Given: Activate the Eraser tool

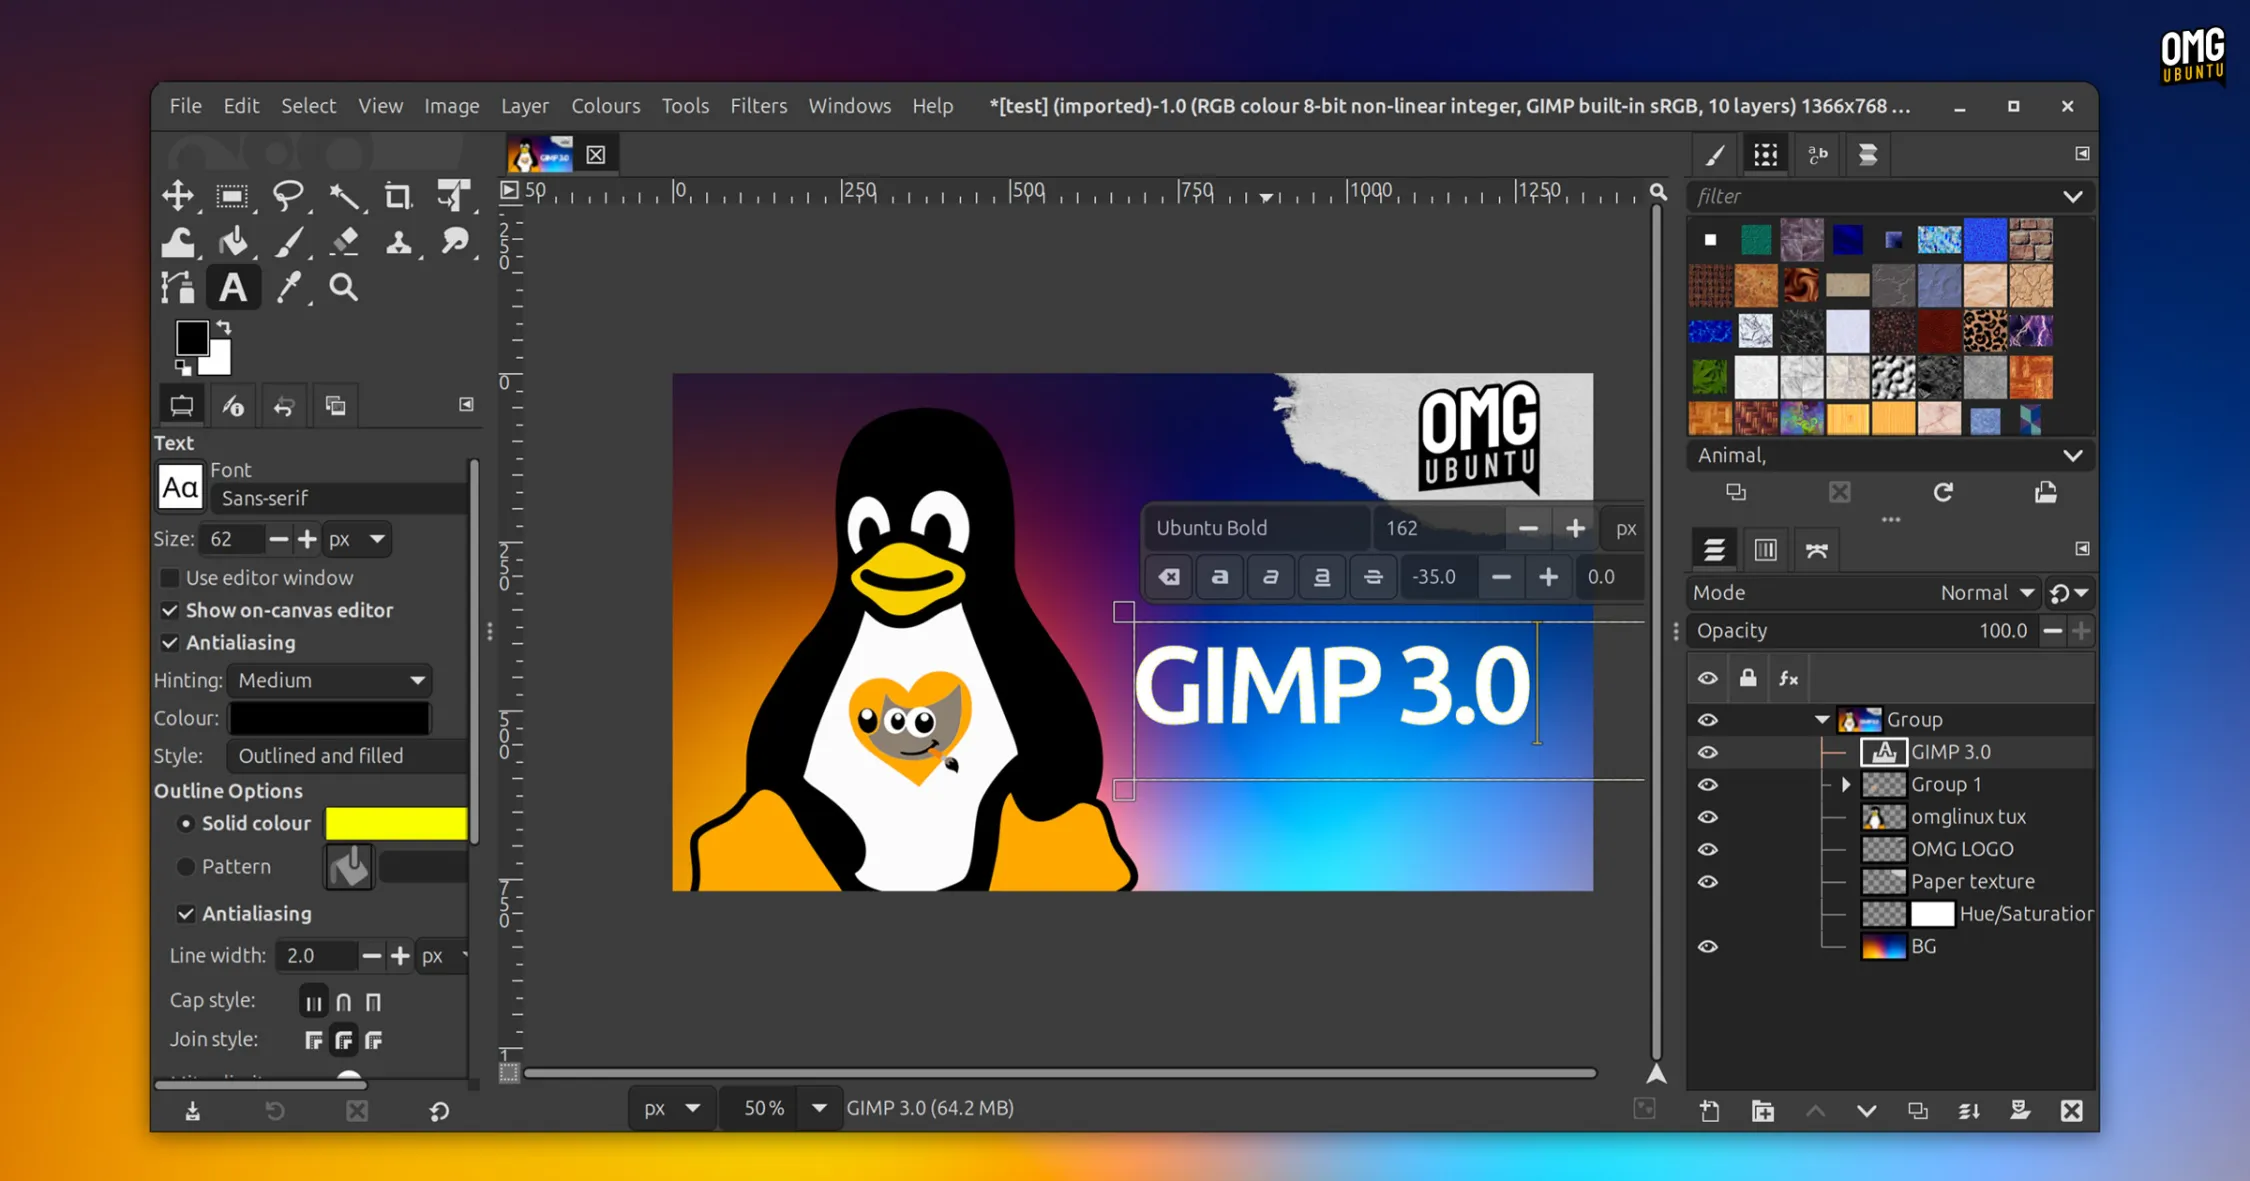Looking at the screenshot, I should pos(344,241).
